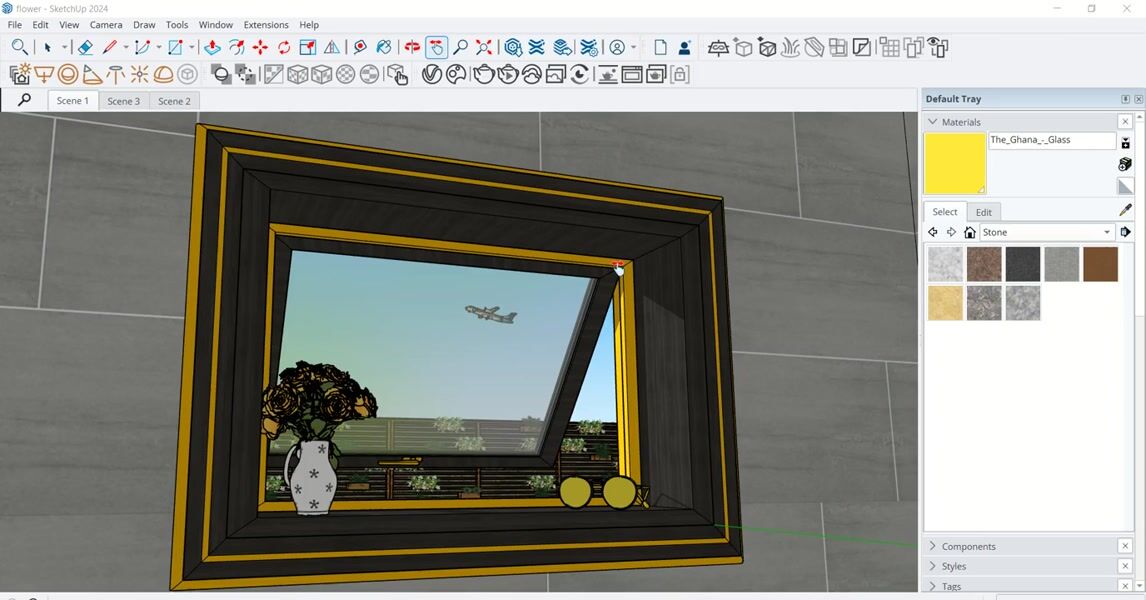The image size is (1146, 600).
Task: Expand the Components panel
Action: click(968, 546)
